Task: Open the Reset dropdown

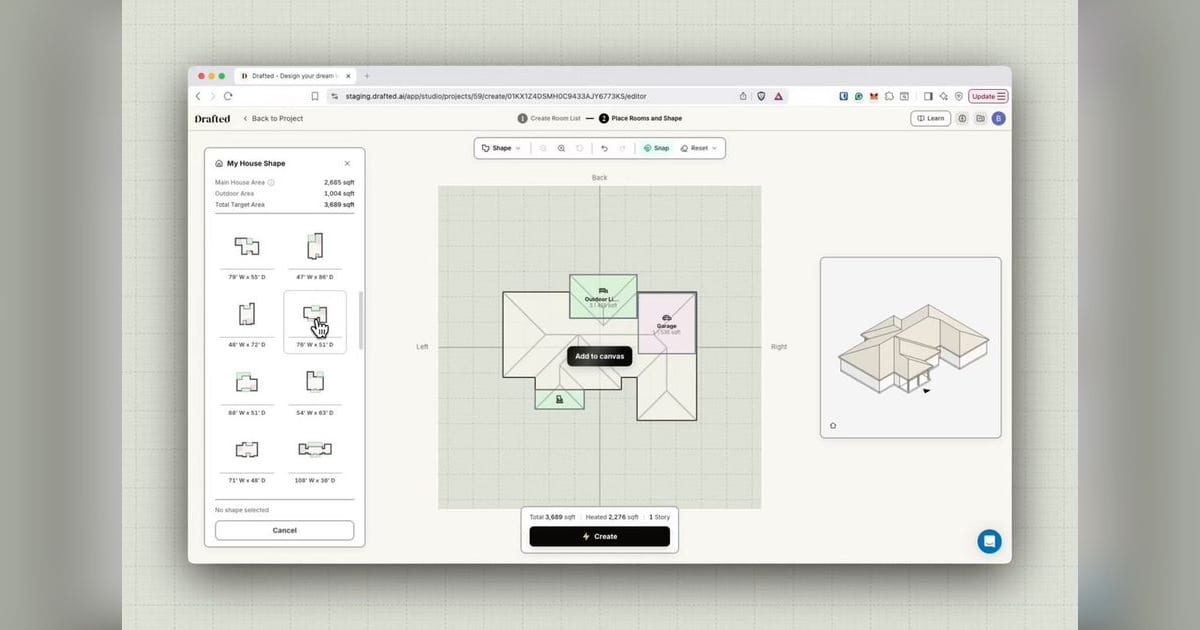Action: (x=699, y=148)
